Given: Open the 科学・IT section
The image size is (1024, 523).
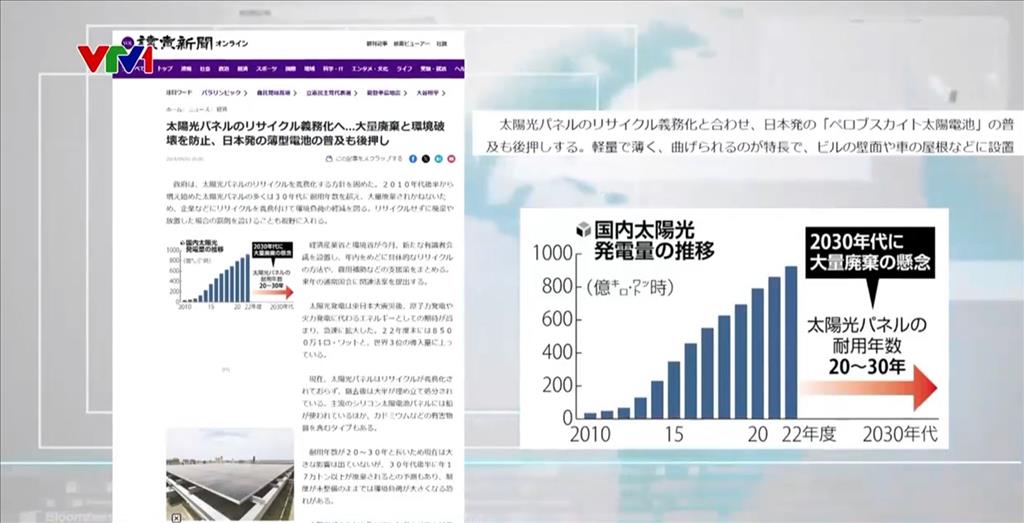Looking at the screenshot, I should [334, 69].
